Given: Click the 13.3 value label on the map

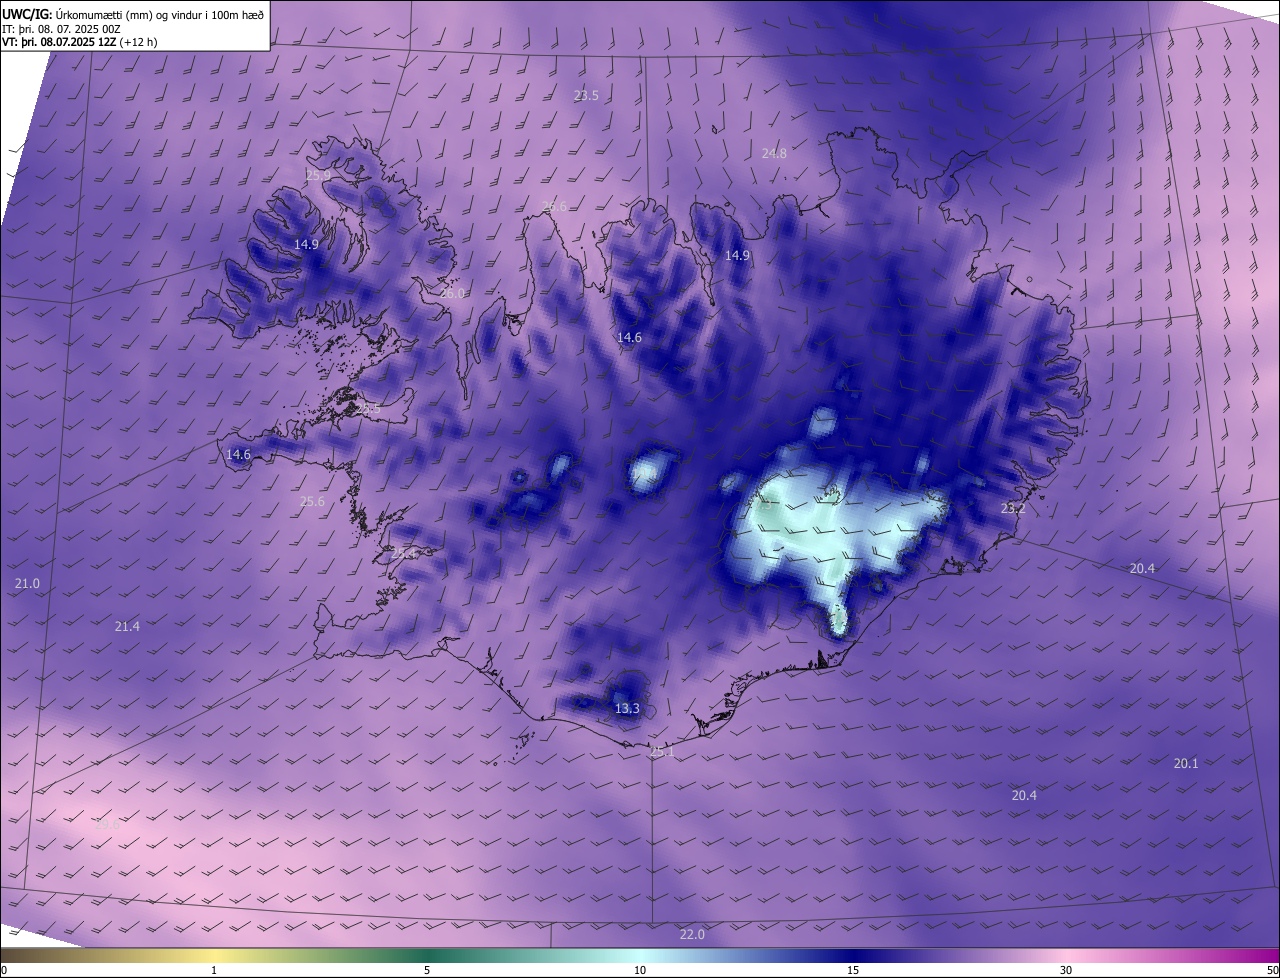Looking at the screenshot, I should click(627, 709).
